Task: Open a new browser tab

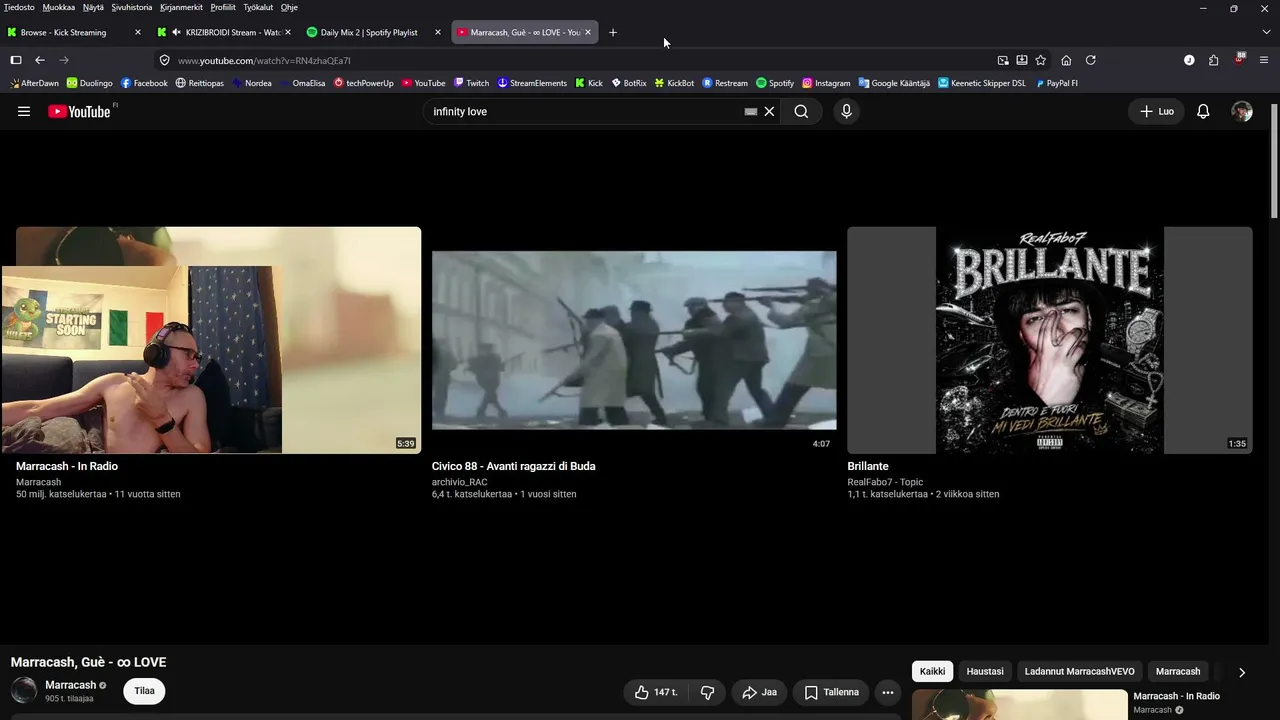Action: [613, 32]
